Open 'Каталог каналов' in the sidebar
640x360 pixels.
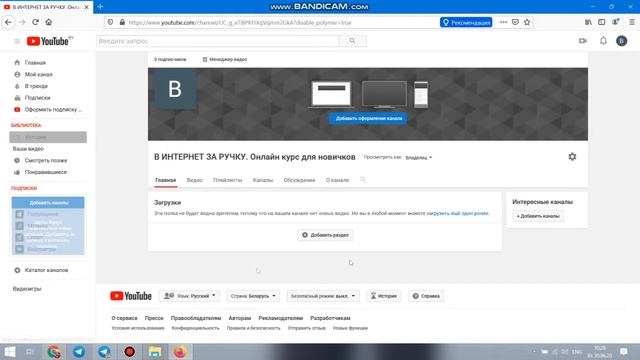[x=48, y=270]
